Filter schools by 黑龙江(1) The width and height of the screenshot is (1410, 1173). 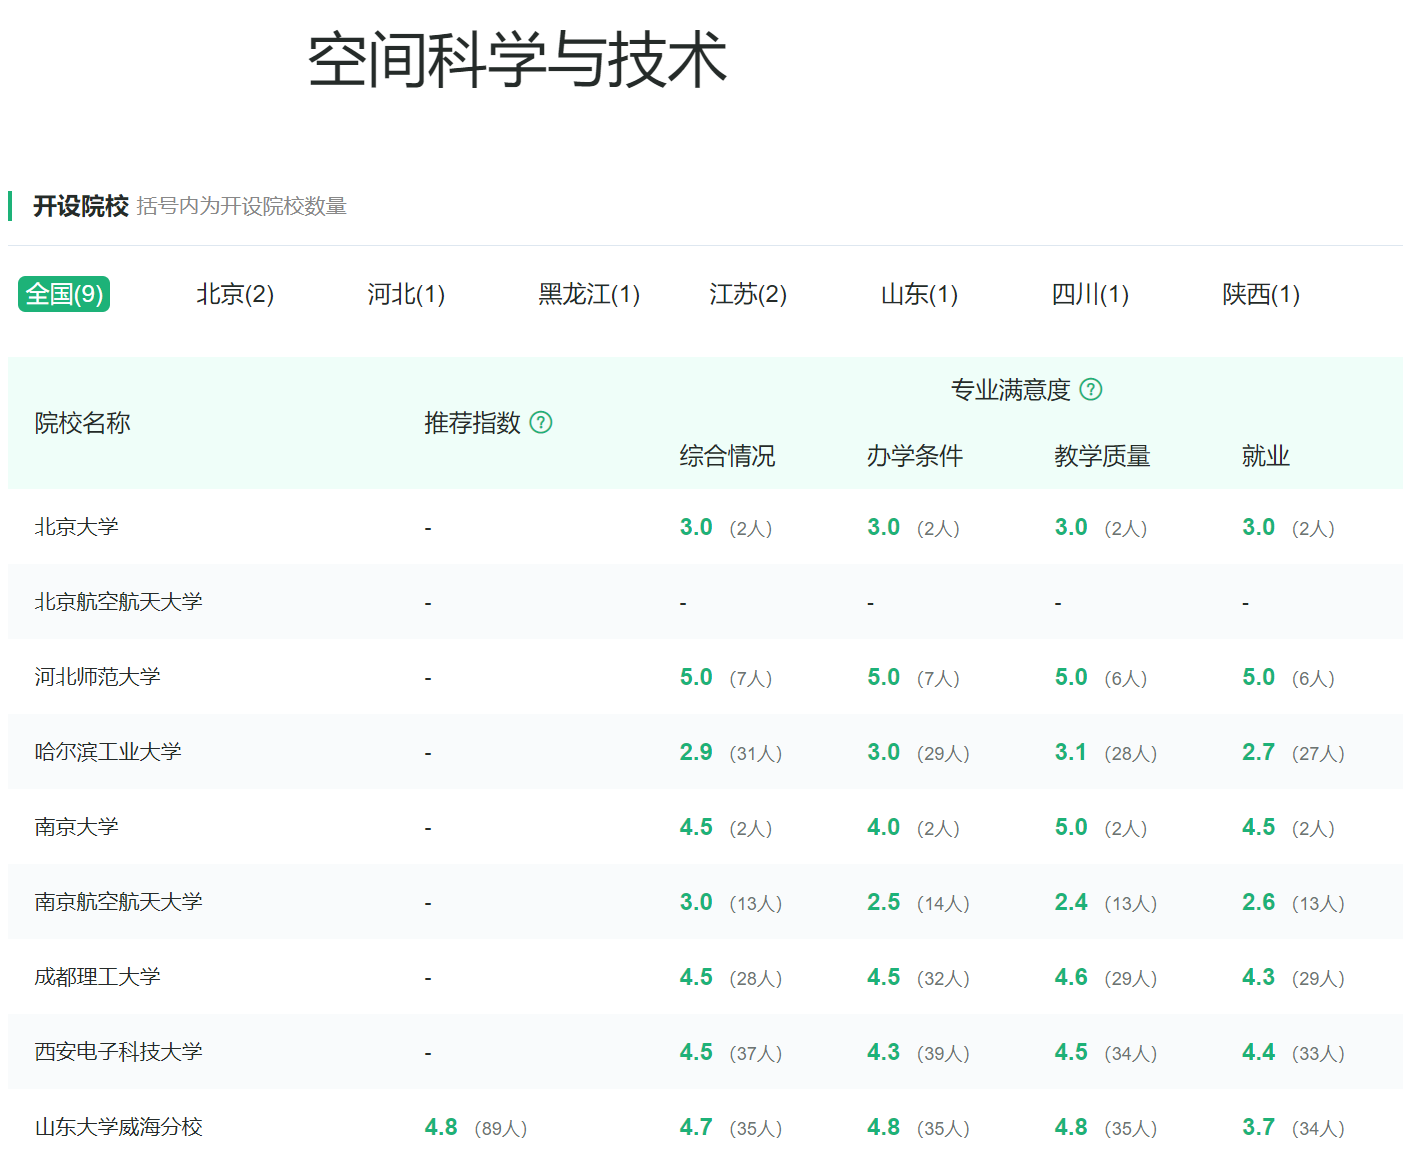pos(588,294)
